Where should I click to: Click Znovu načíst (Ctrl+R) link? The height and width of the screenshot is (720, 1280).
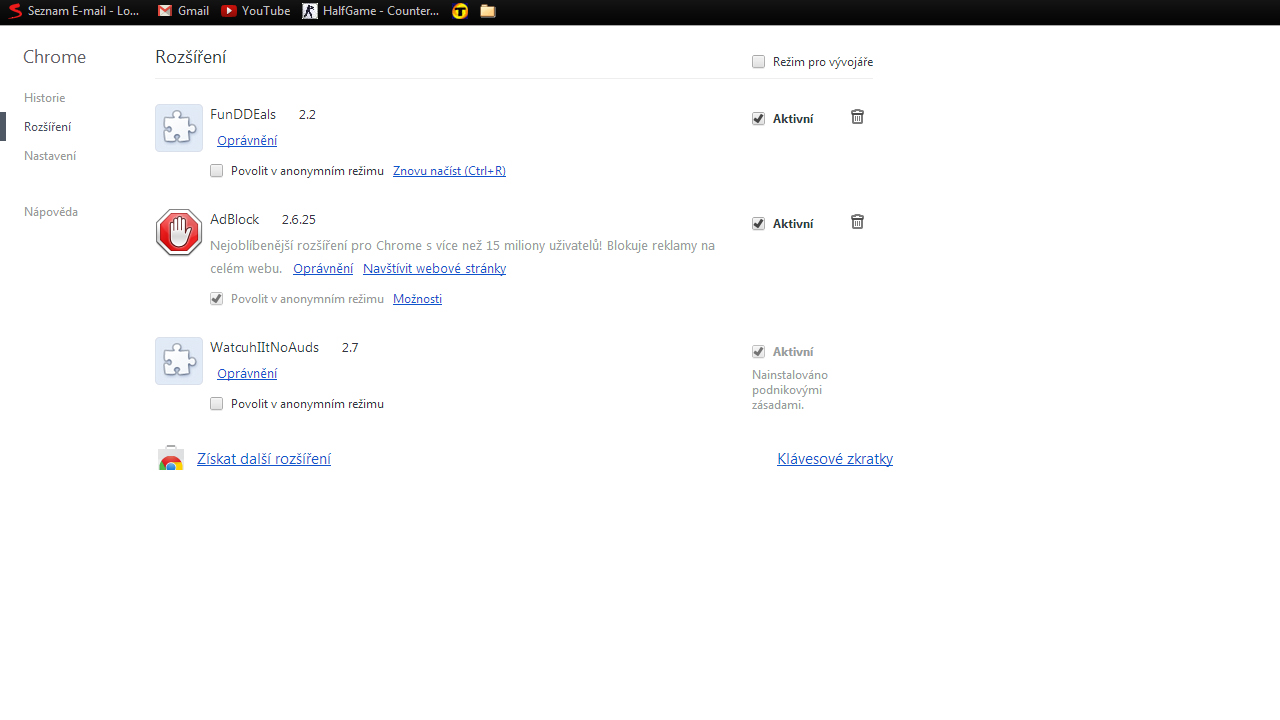(449, 171)
